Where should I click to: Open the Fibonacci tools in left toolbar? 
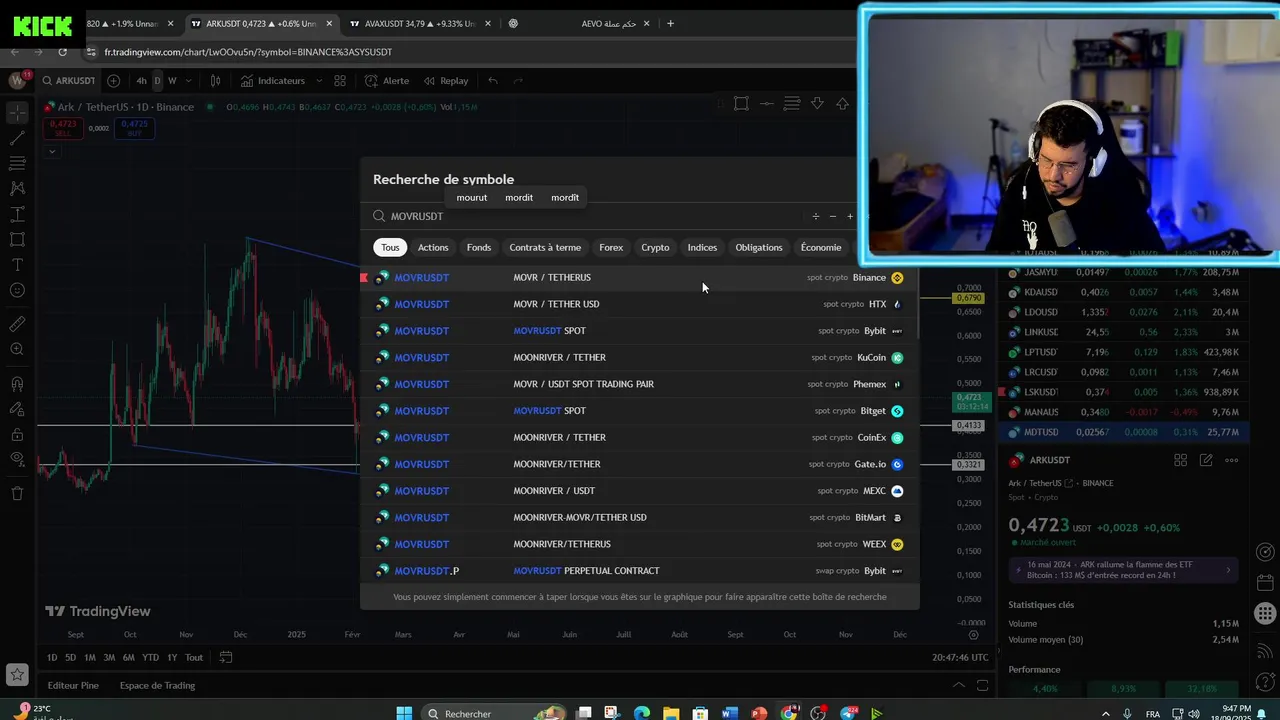17,163
